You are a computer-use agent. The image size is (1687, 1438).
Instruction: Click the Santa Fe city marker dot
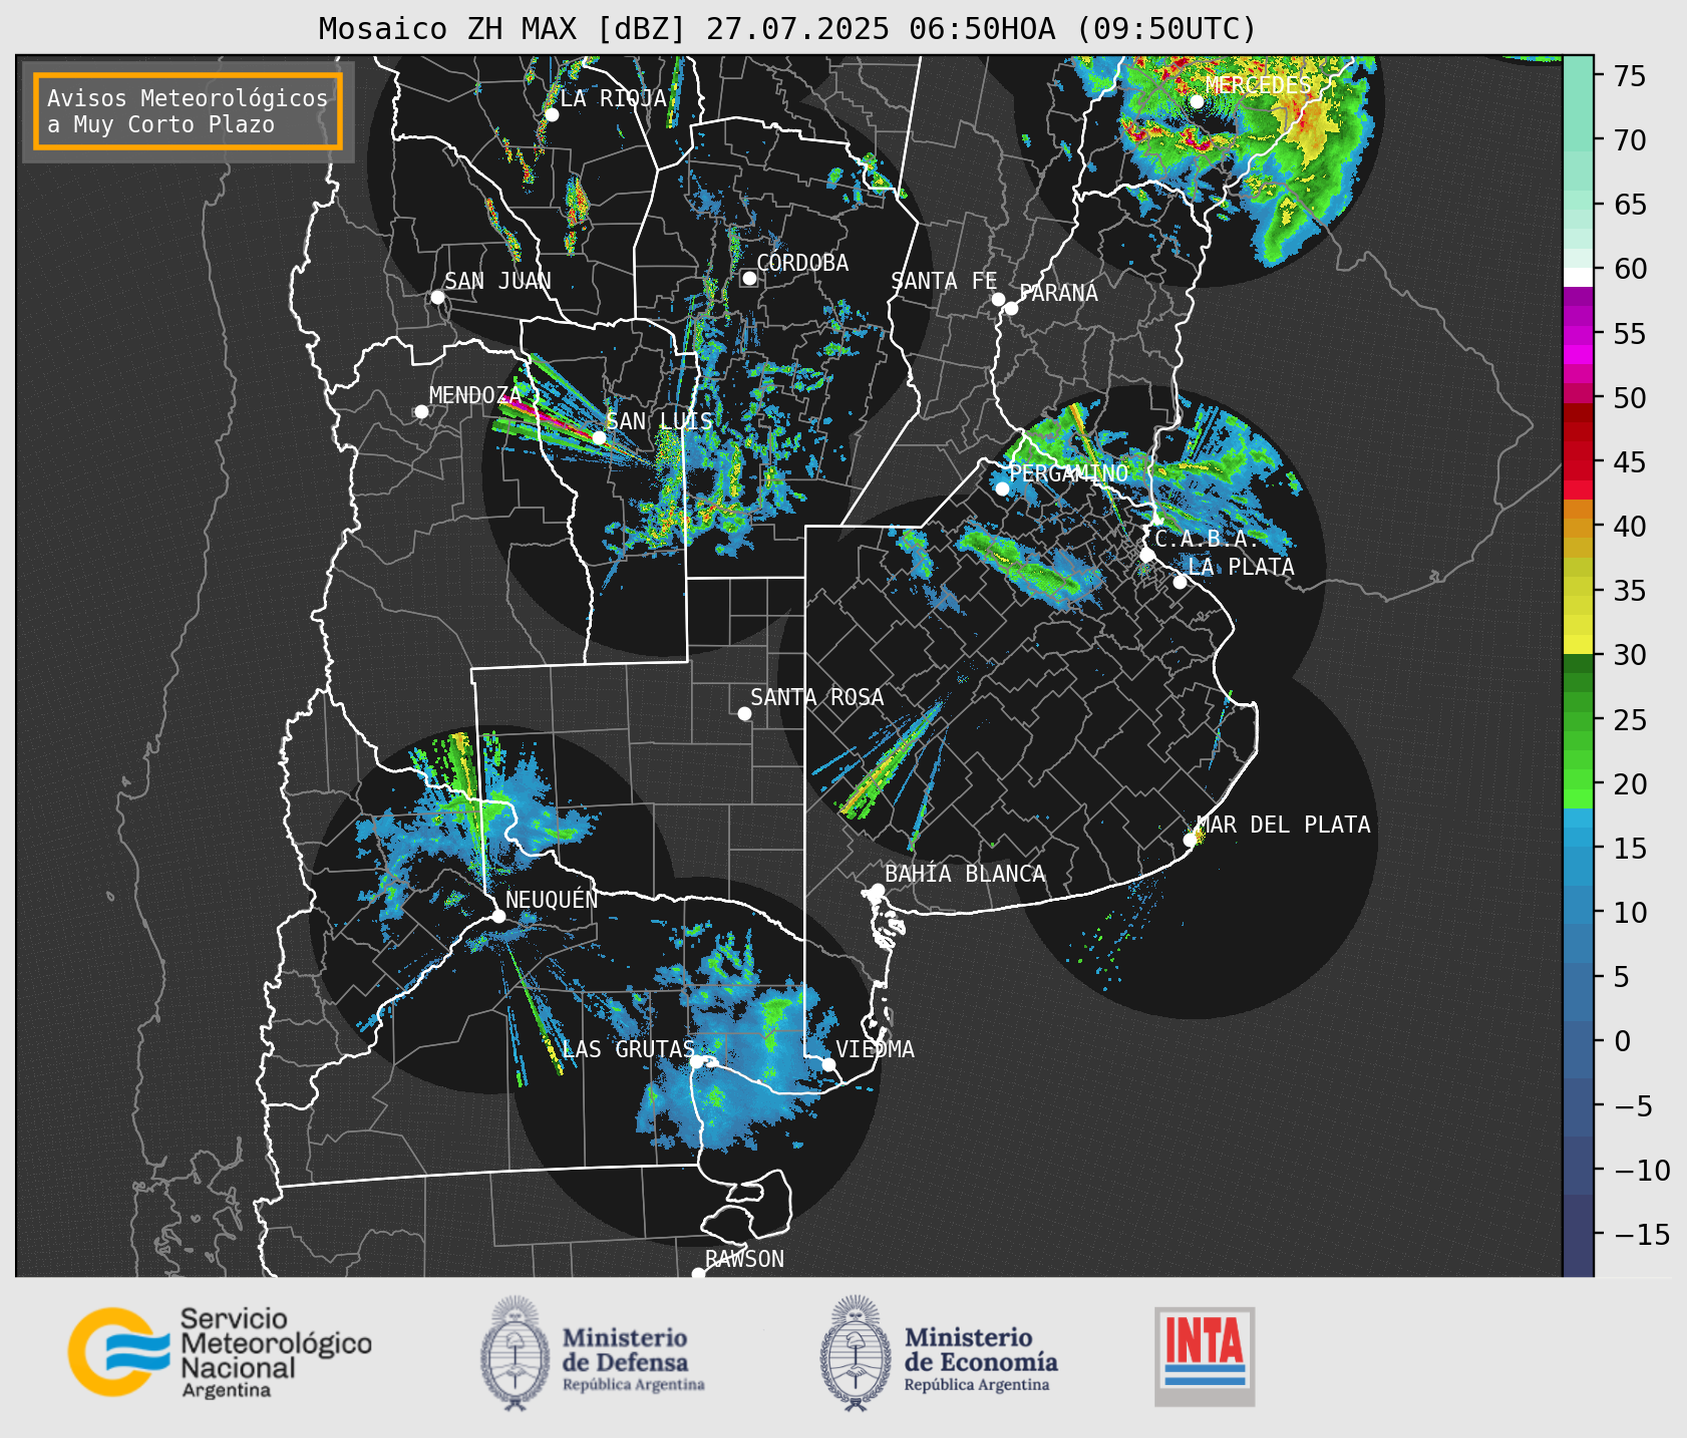click(x=998, y=299)
